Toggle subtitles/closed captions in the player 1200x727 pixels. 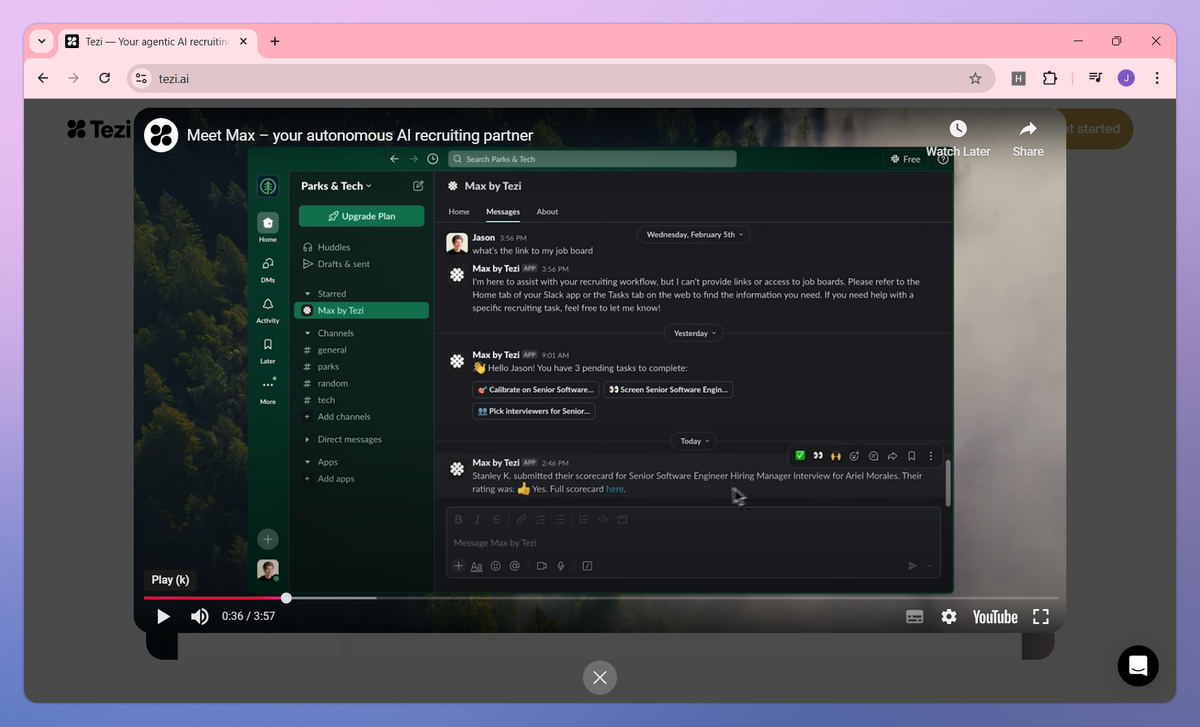(915, 617)
